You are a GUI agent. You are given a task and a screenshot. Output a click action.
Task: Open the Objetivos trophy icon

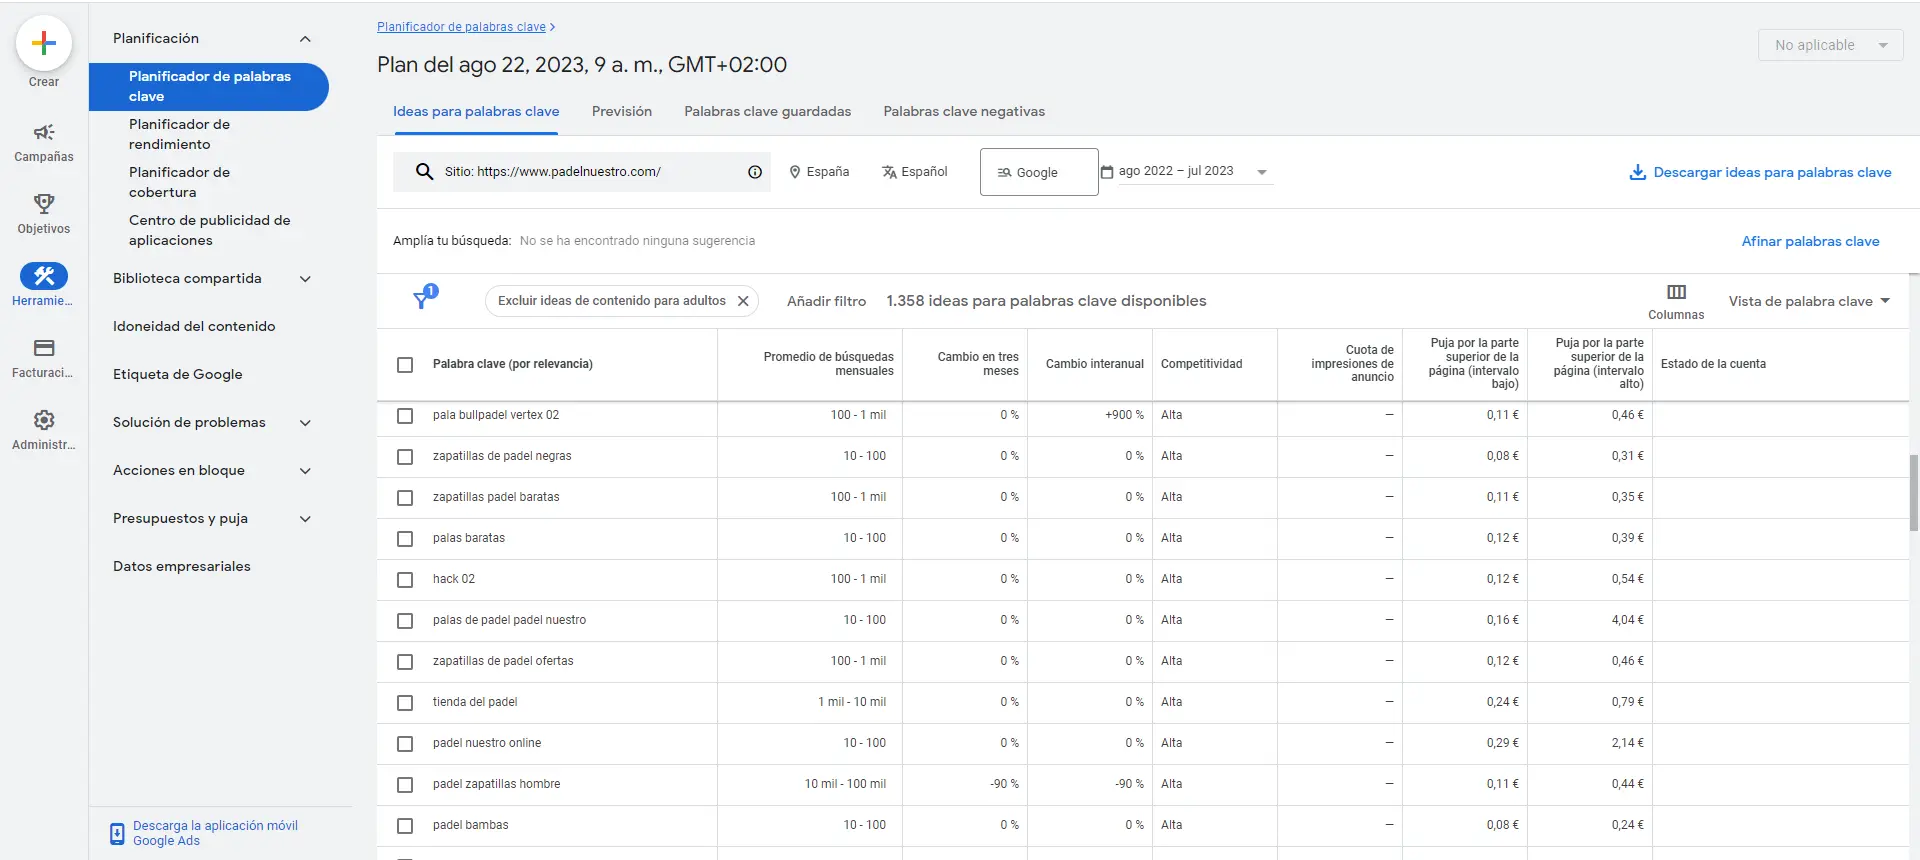tap(44, 205)
